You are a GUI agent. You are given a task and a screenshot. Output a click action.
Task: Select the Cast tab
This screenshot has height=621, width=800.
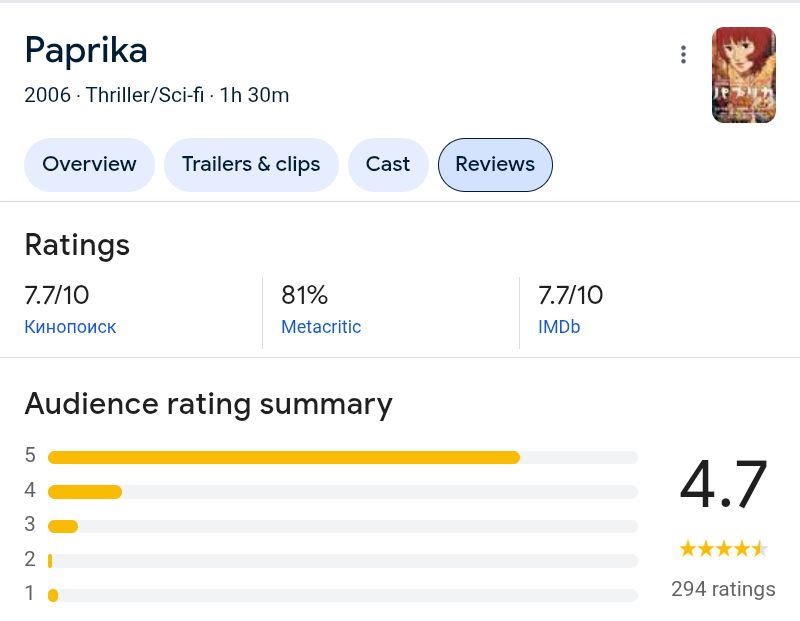(388, 165)
